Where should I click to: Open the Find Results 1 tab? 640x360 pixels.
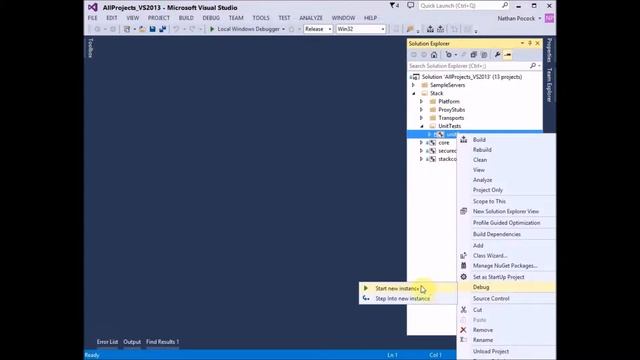[162, 342]
